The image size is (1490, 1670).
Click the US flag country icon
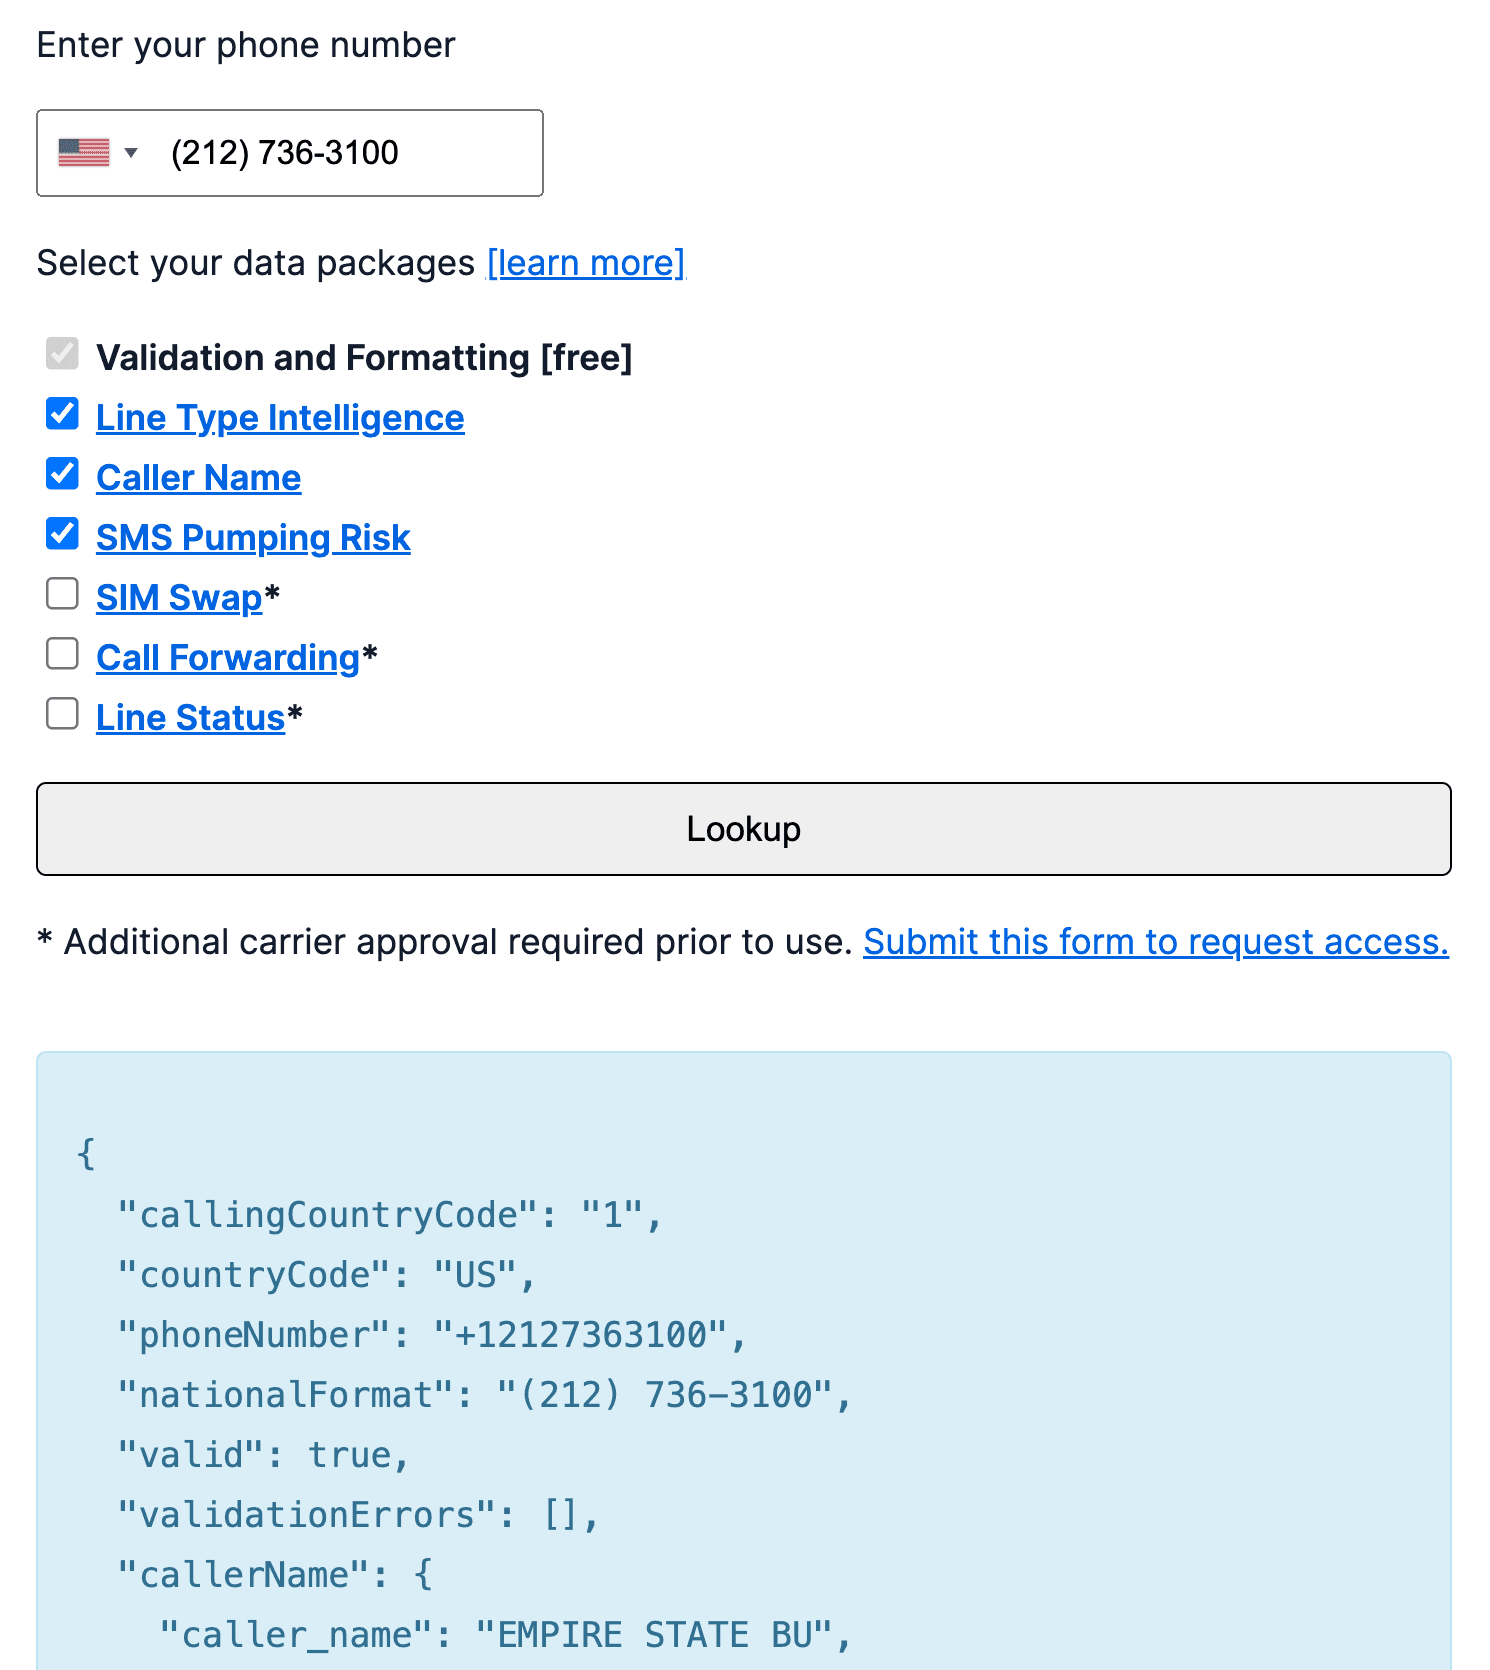pyautogui.click(x=84, y=153)
